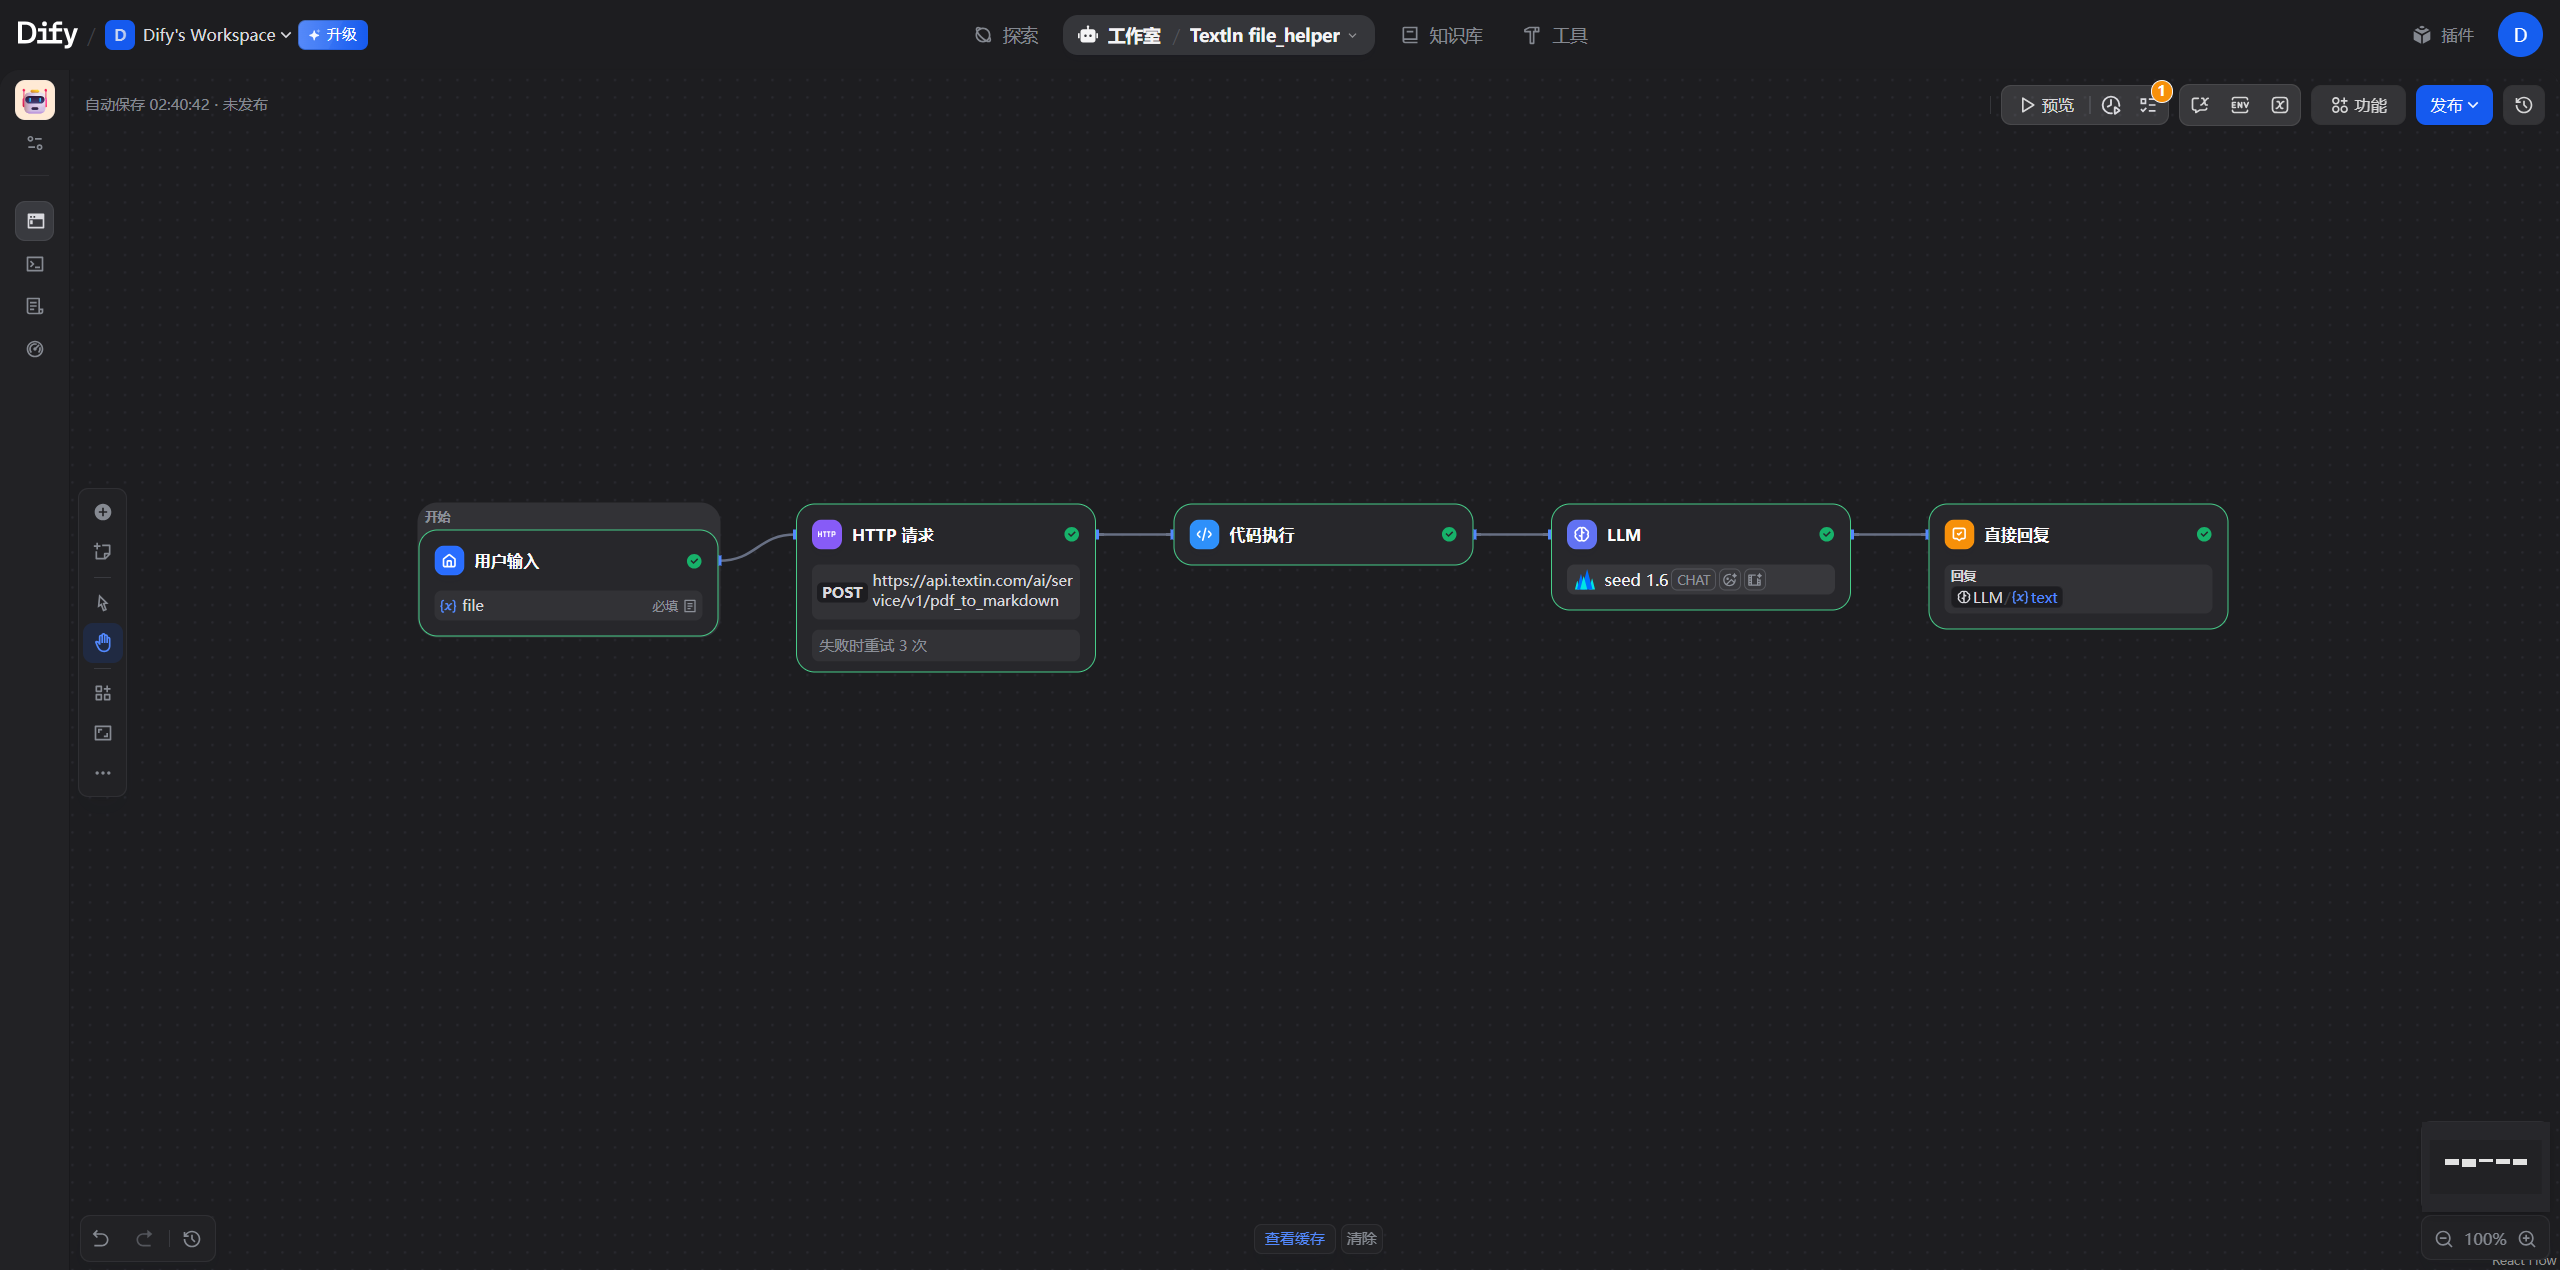Toggle the app sidebar expand control

pos(35,143)
